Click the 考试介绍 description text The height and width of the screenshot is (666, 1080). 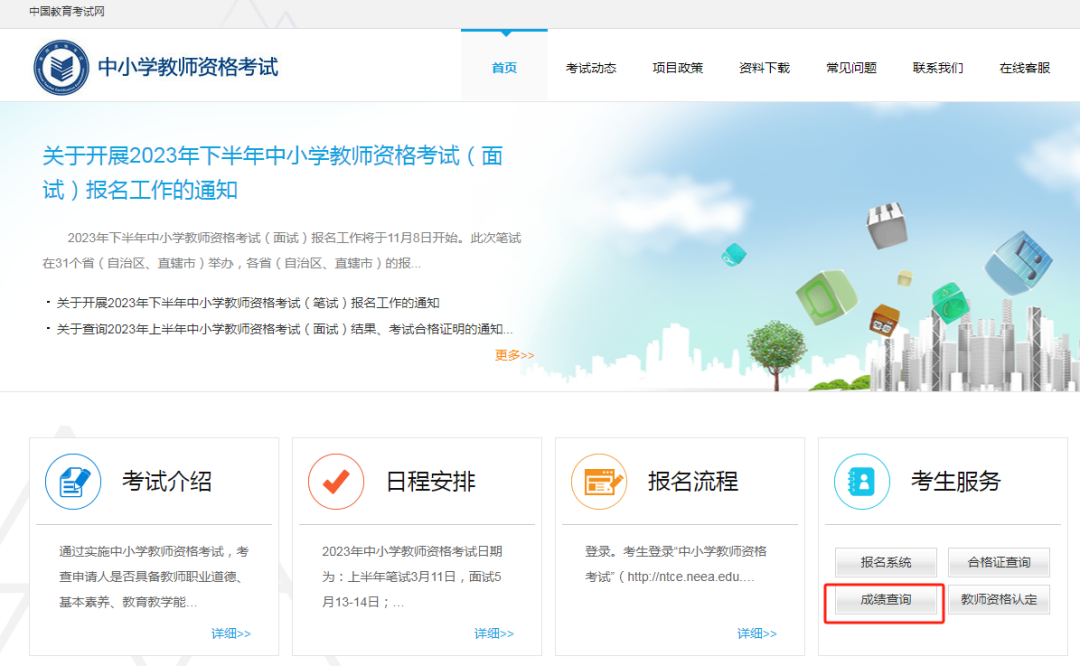[154, 577]
